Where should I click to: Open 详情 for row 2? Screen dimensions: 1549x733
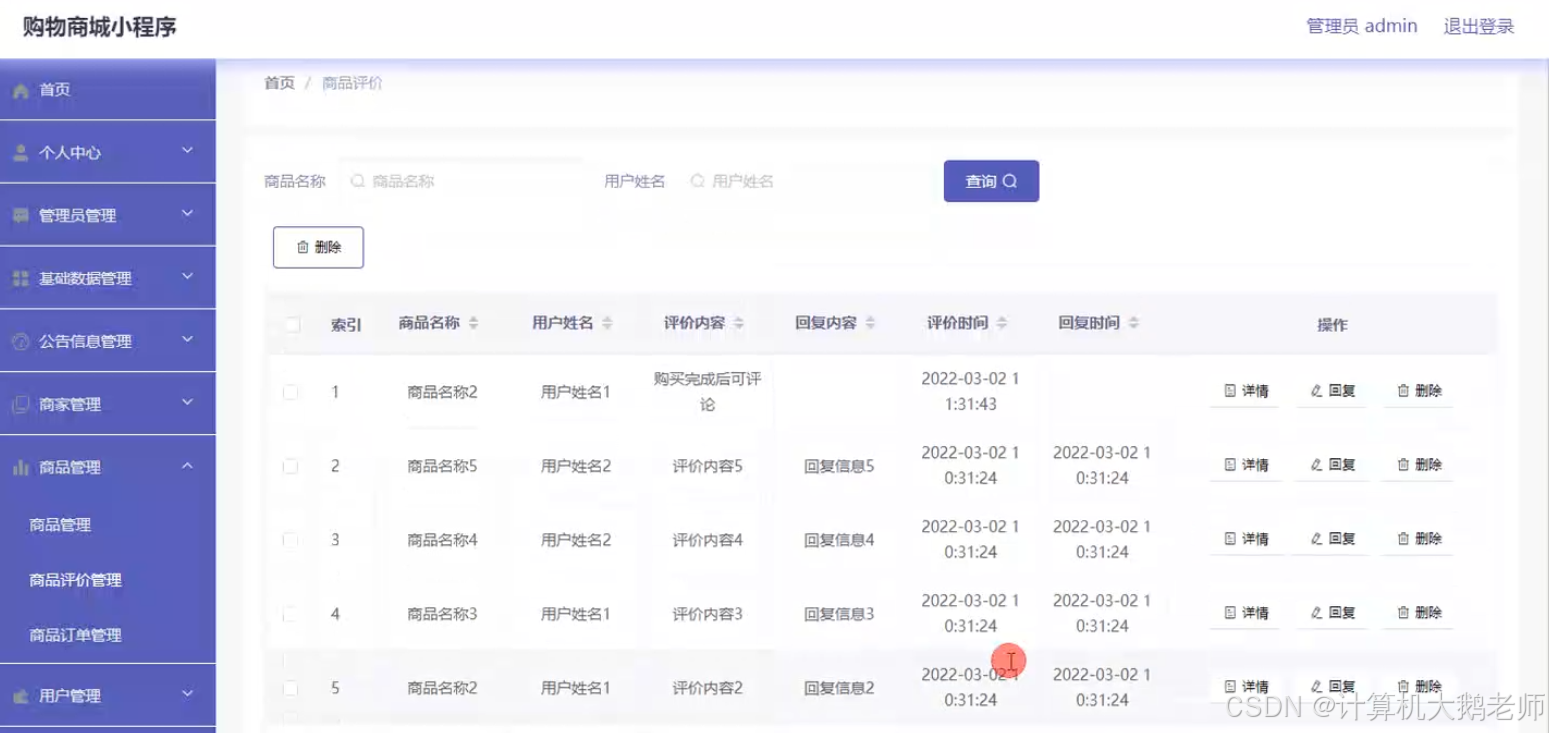[x=1246, y=465]
